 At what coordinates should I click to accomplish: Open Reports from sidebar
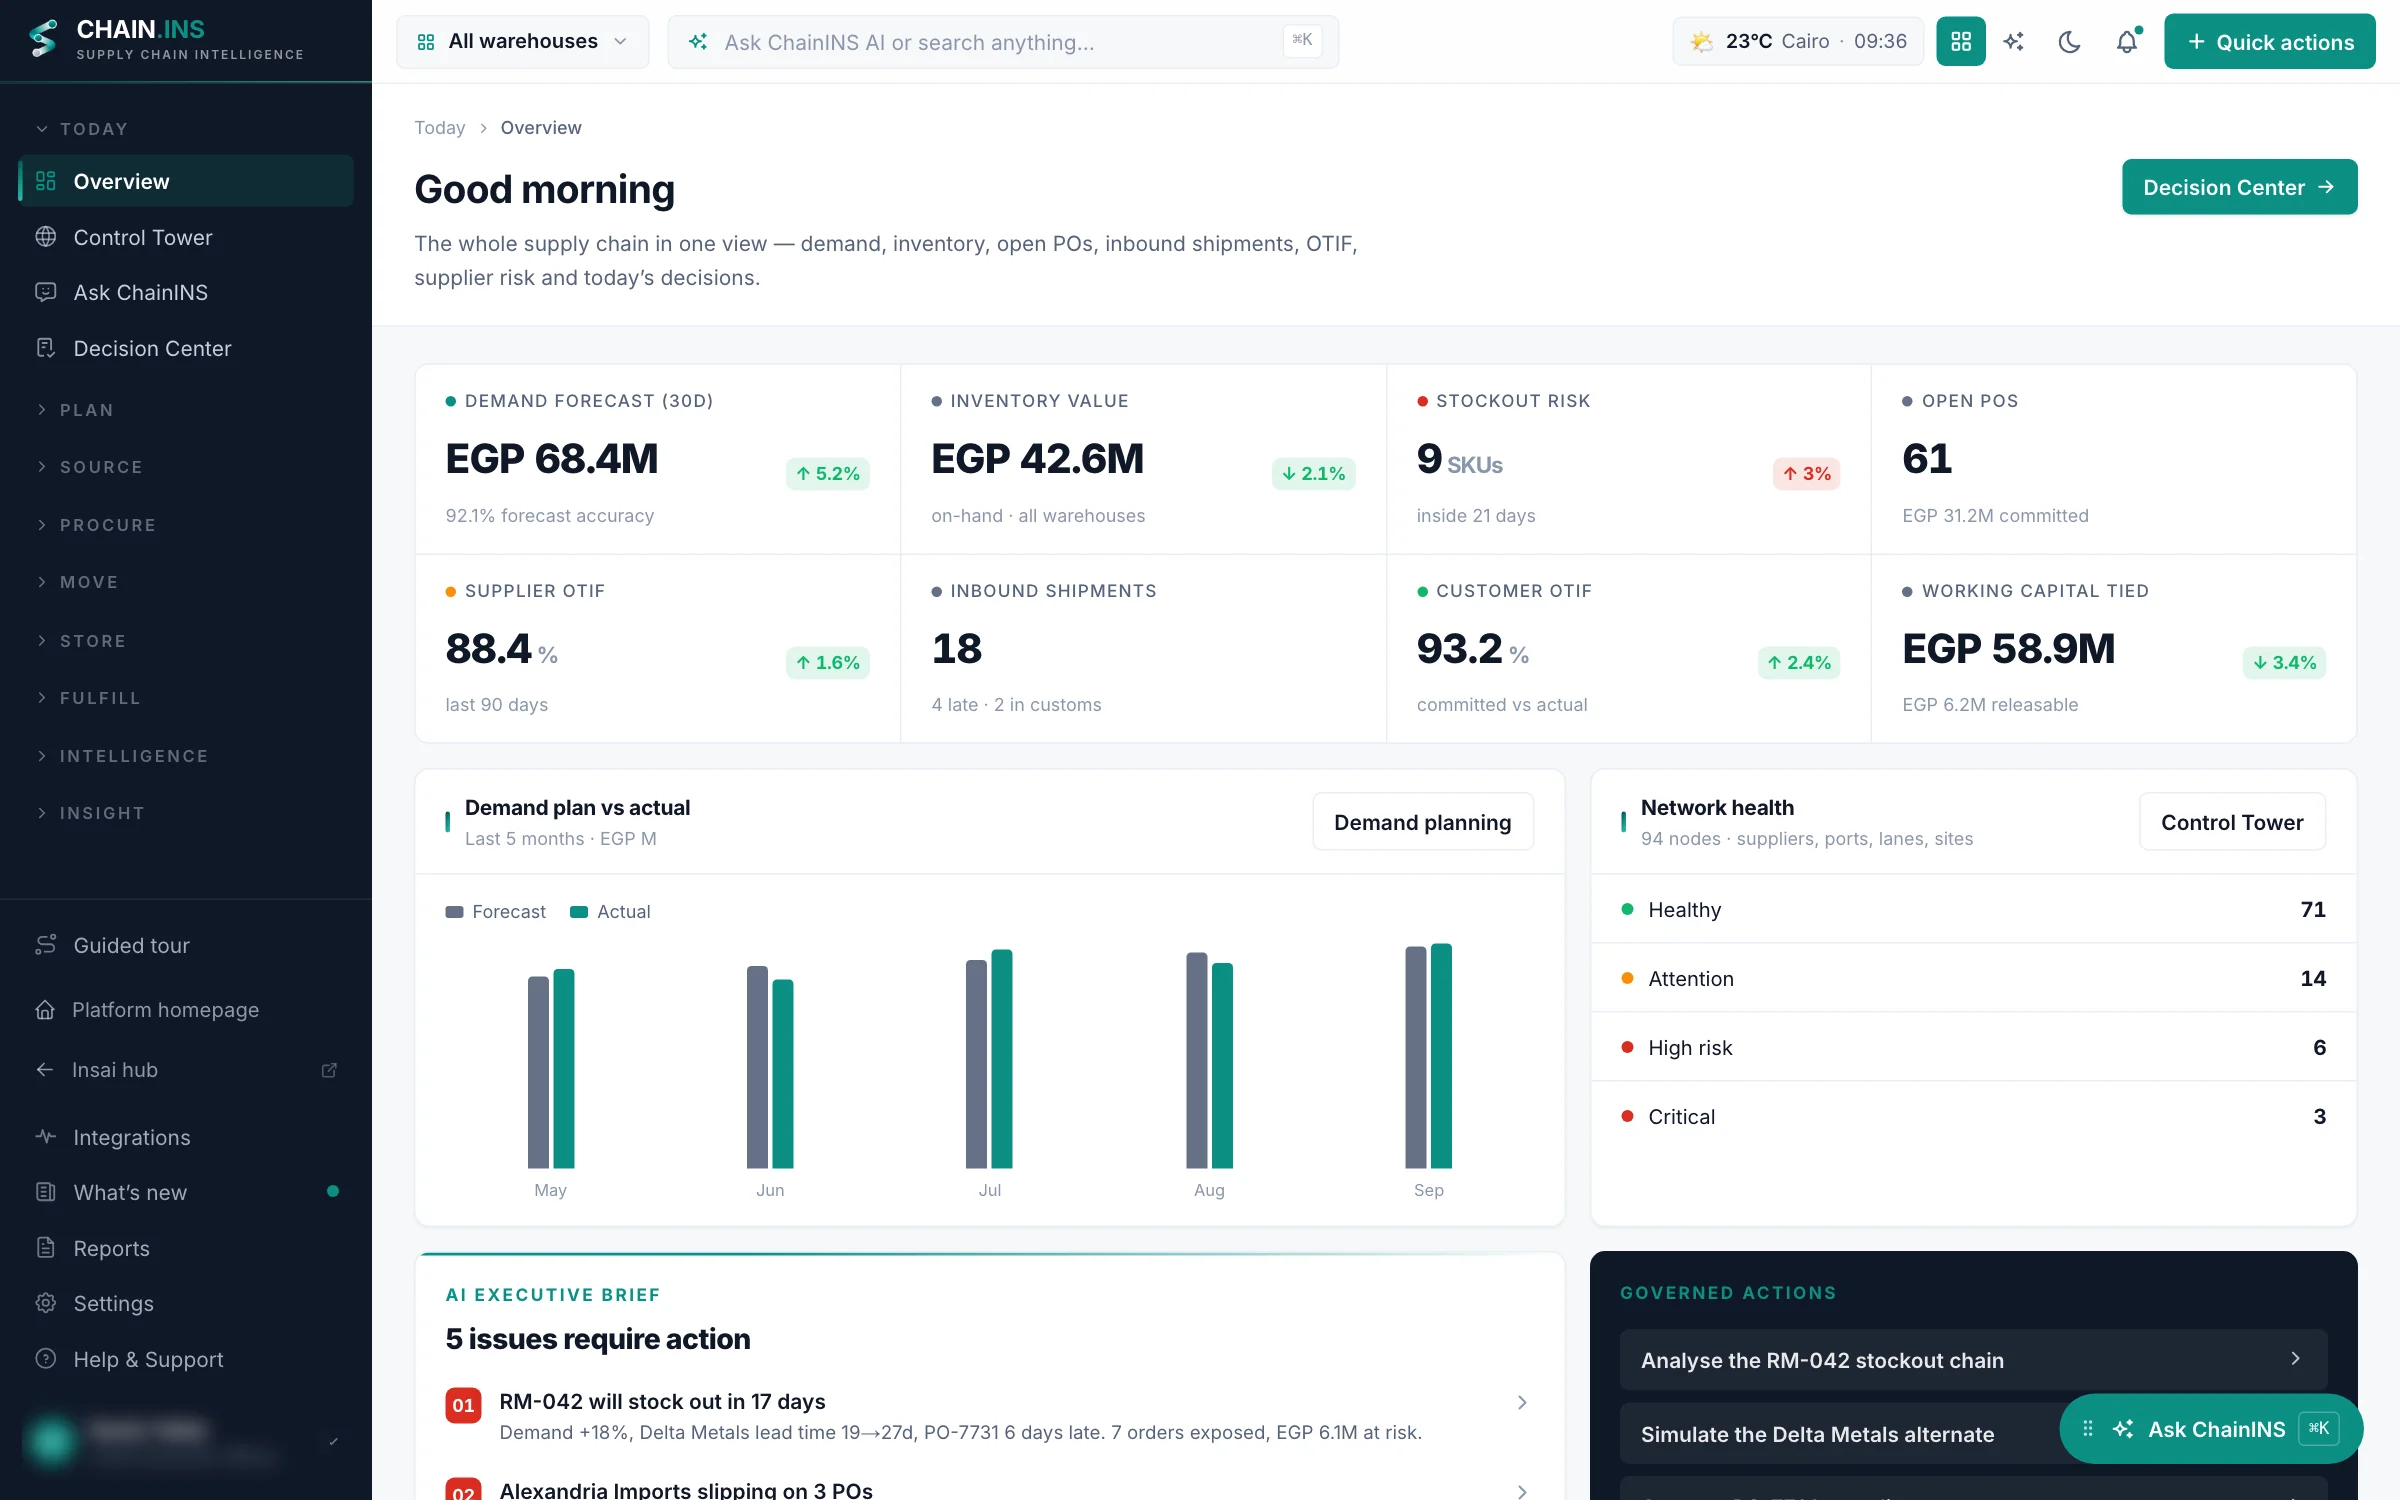click(x=186, y=1248)
